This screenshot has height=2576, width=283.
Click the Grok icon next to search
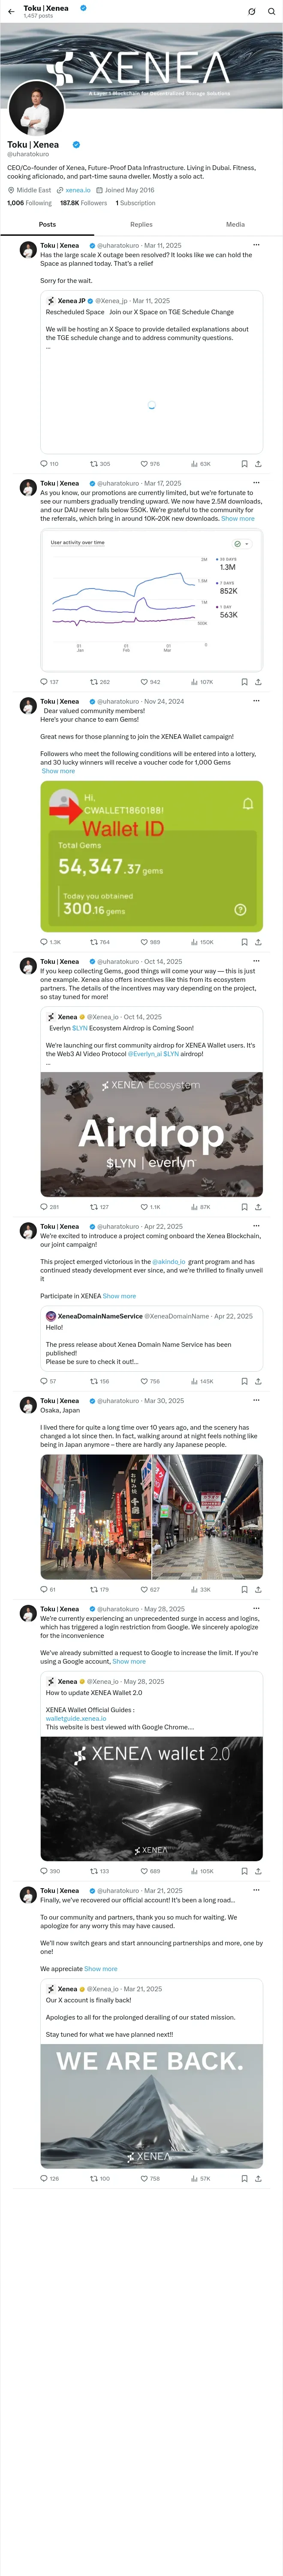click(x=252, y=11)
